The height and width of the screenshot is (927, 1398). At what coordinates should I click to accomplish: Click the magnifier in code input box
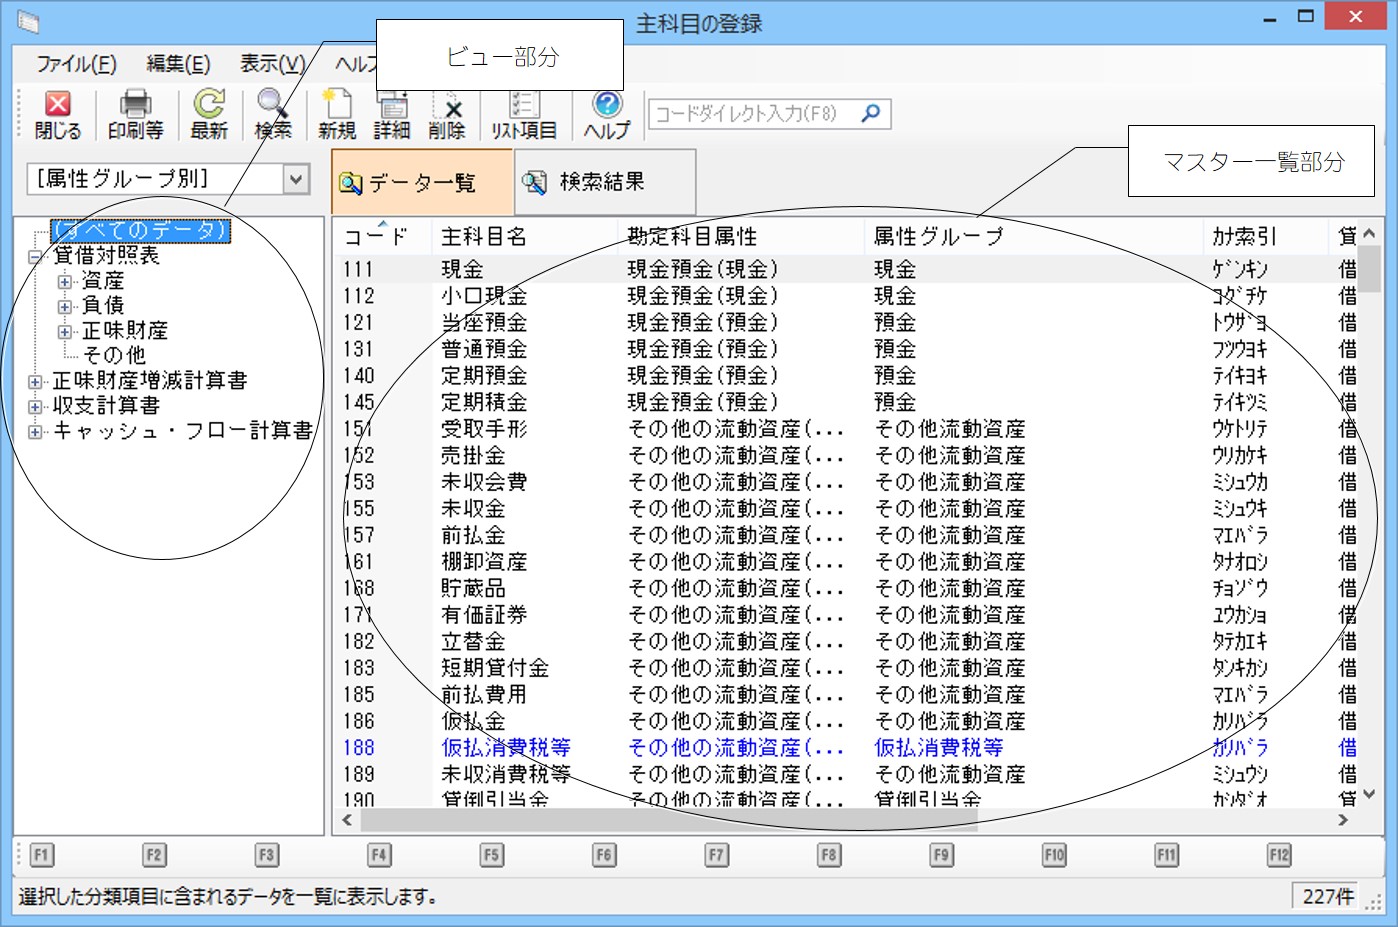[x=871, y=113]
